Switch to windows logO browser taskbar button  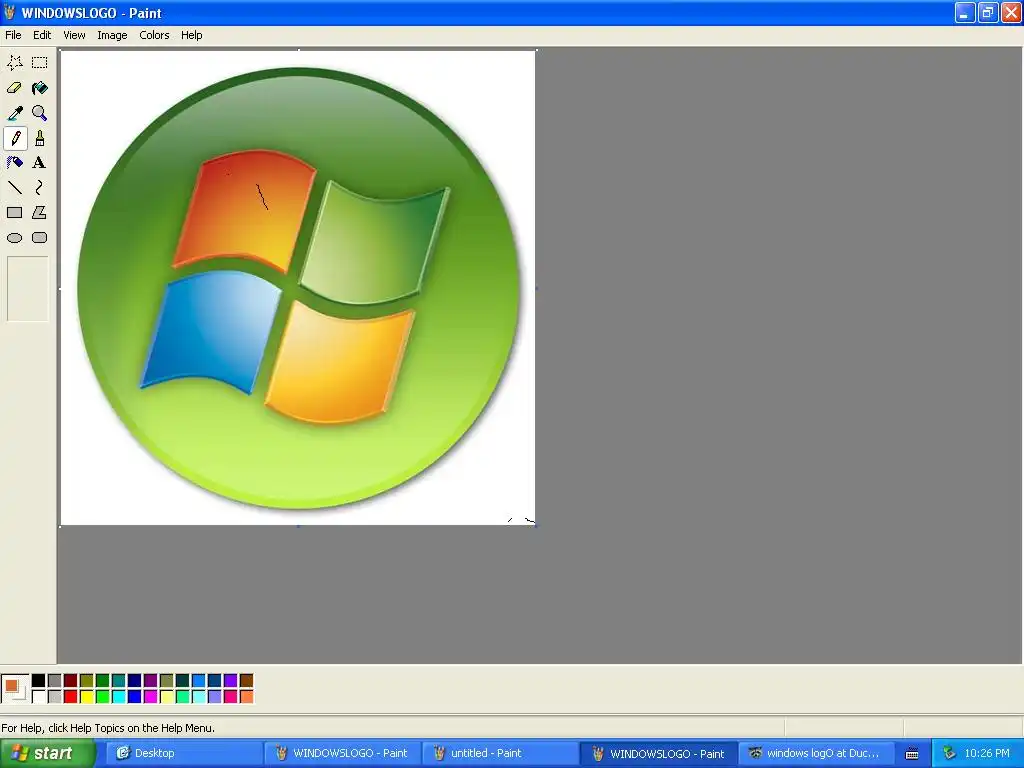click(x=815, y=753)
